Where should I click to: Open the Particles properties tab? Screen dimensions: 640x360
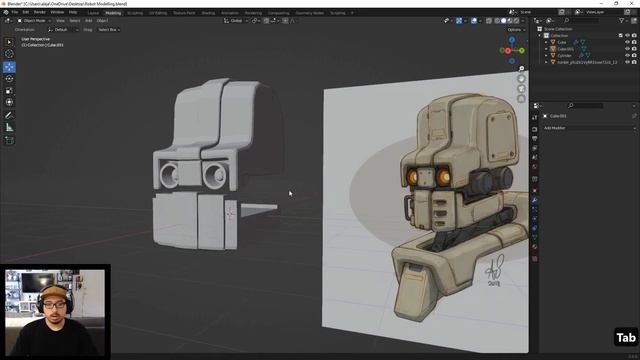[535, 210]
